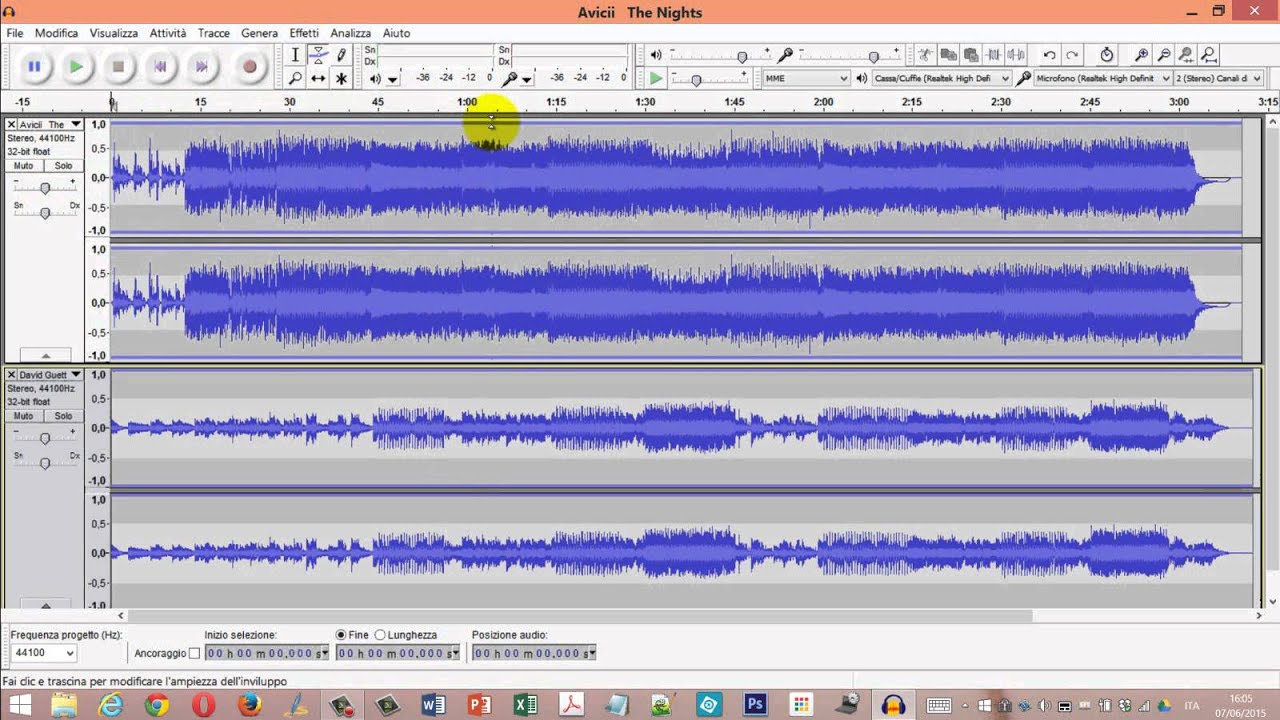The image size is (1280, 720).
Task: Fit selection to window zoom icon
Action: [1186, 55]
